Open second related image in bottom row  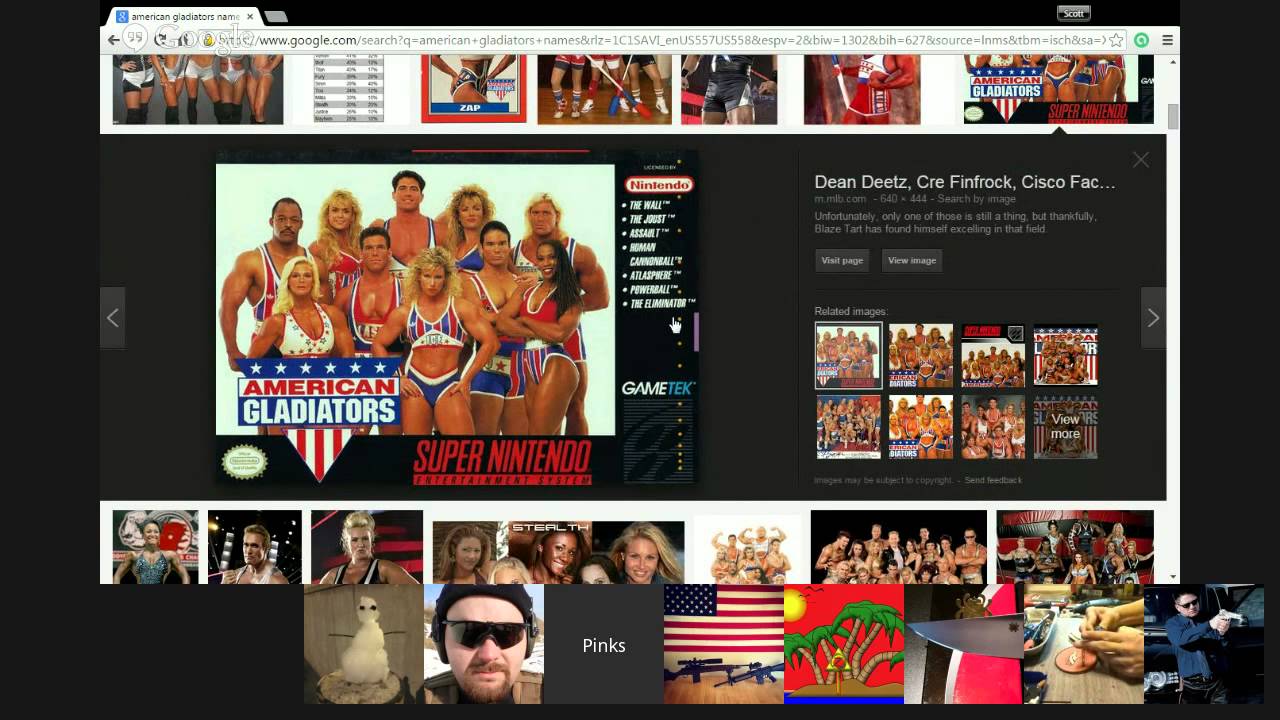921,427
